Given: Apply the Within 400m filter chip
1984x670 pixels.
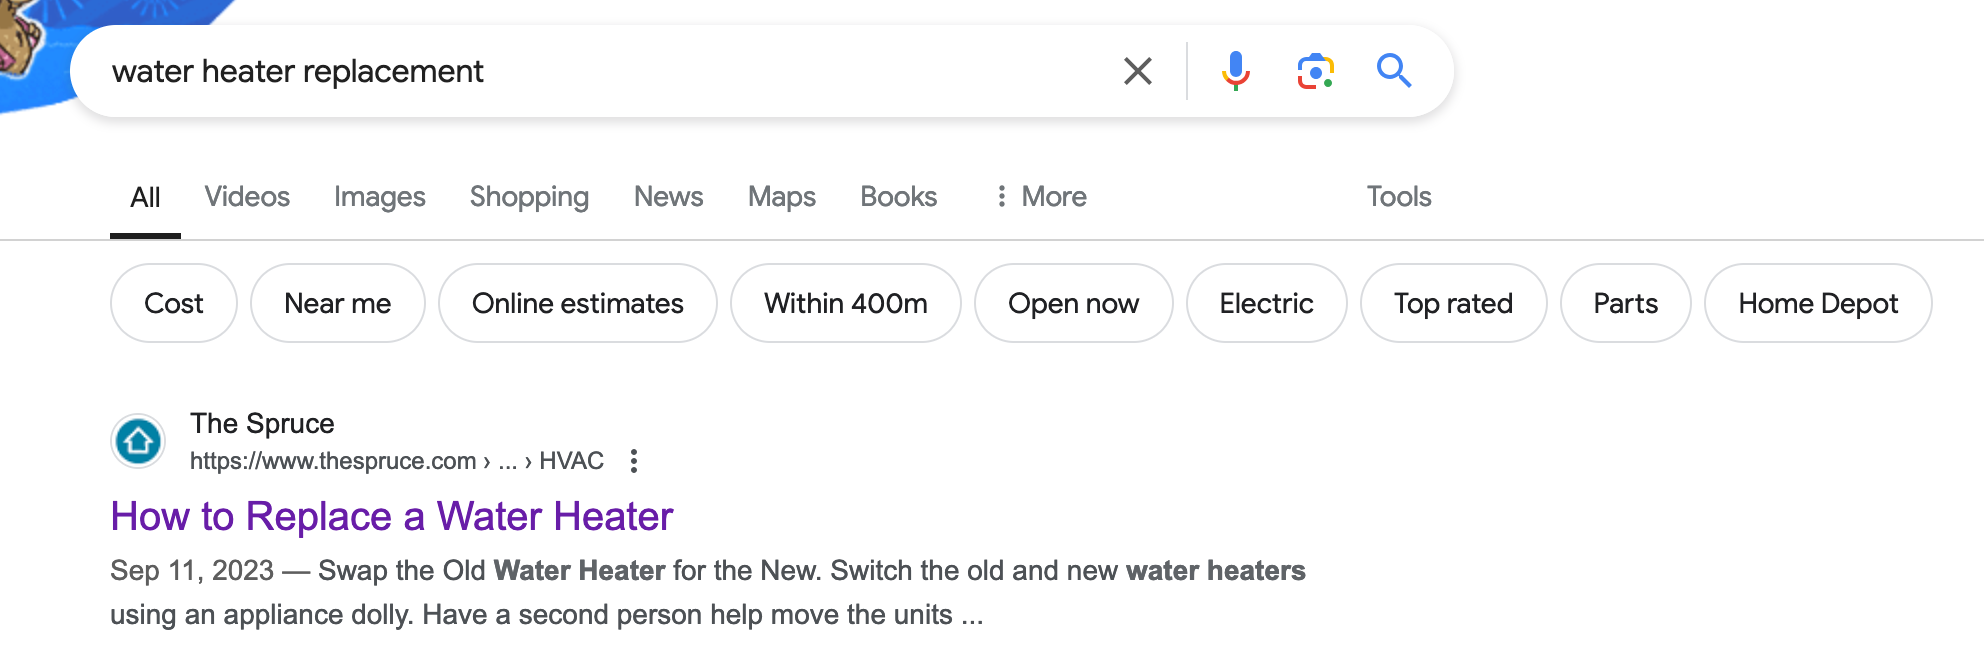Looking at the screenshot, I should pyautogui.click(x=845, y=303).
